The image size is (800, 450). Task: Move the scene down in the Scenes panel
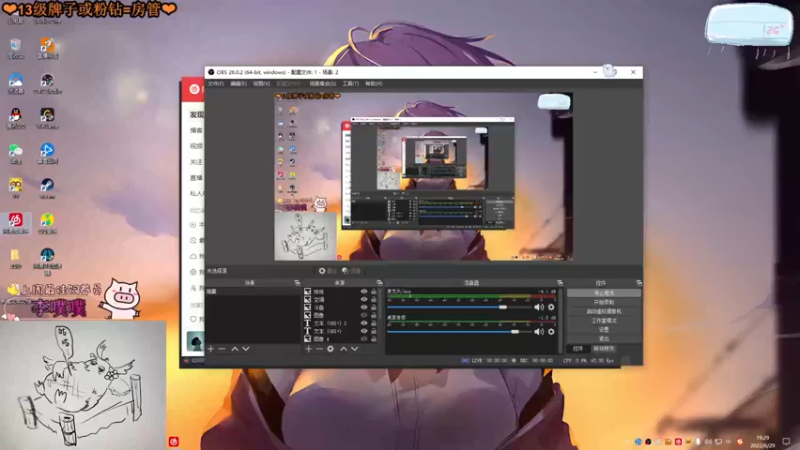point(246,349)
